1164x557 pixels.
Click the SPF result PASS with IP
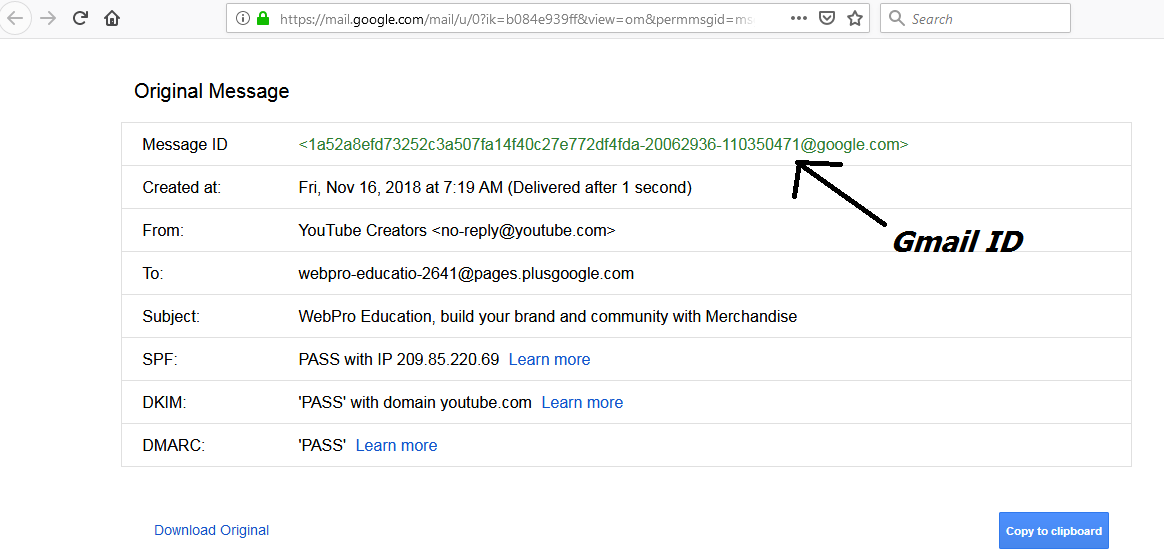(399, 359)
